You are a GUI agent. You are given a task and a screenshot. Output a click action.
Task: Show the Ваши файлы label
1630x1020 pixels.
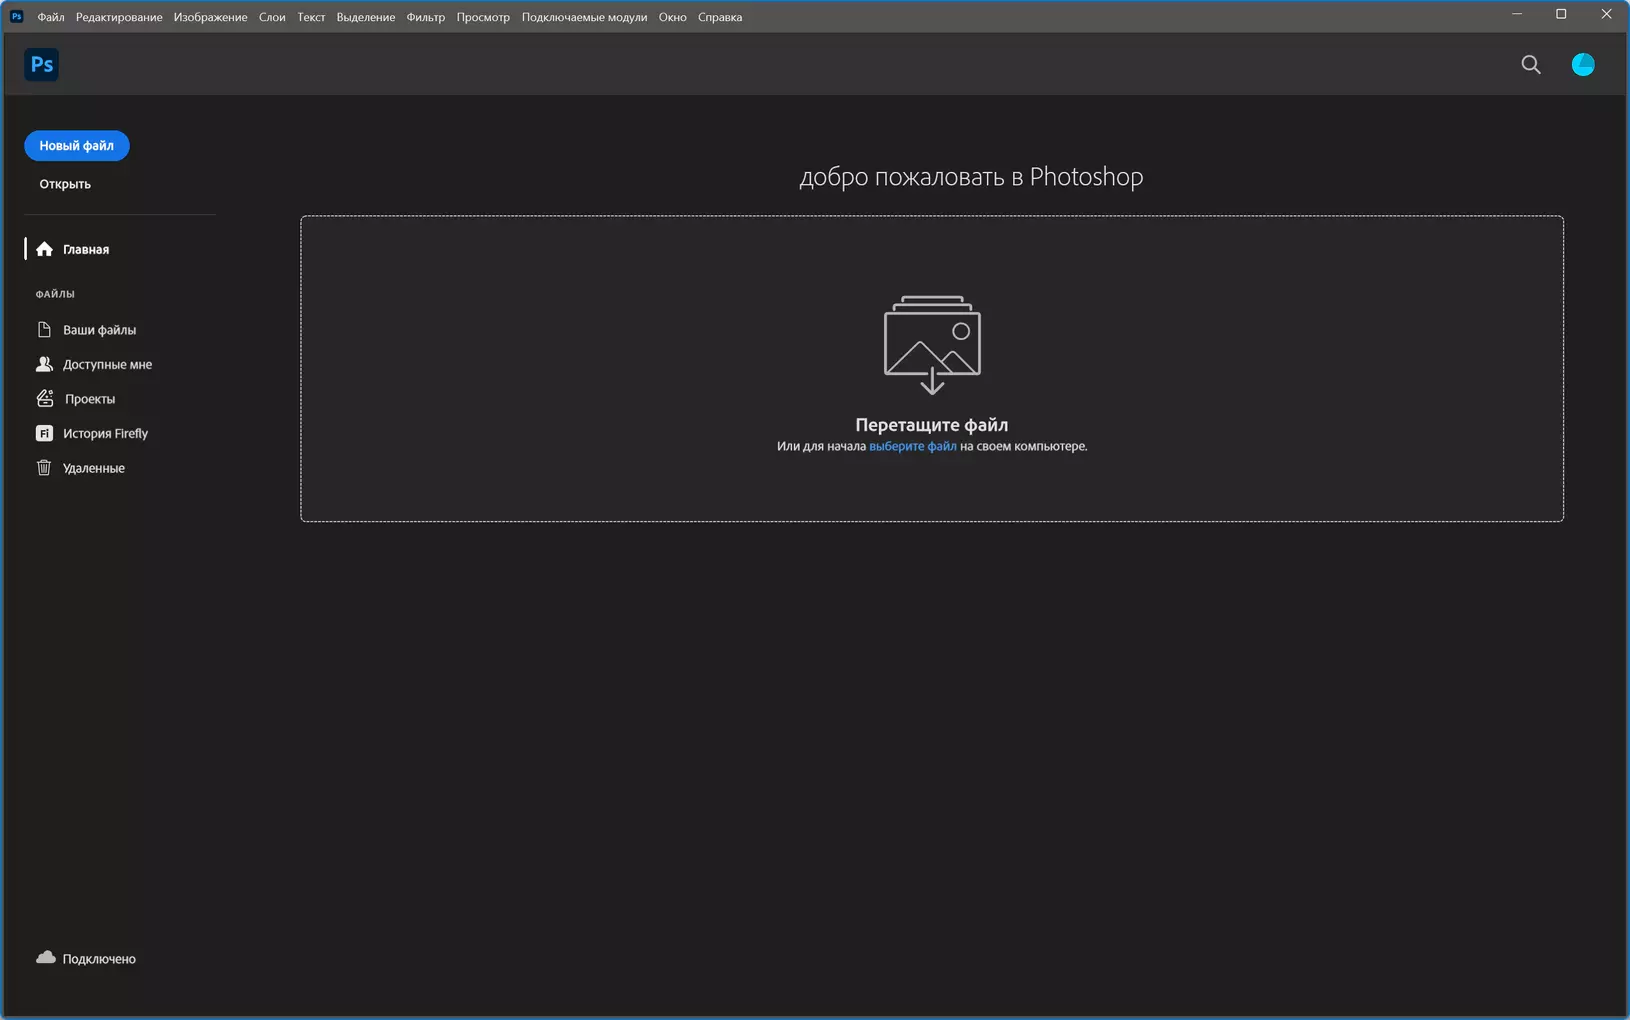tap(99, 330)
